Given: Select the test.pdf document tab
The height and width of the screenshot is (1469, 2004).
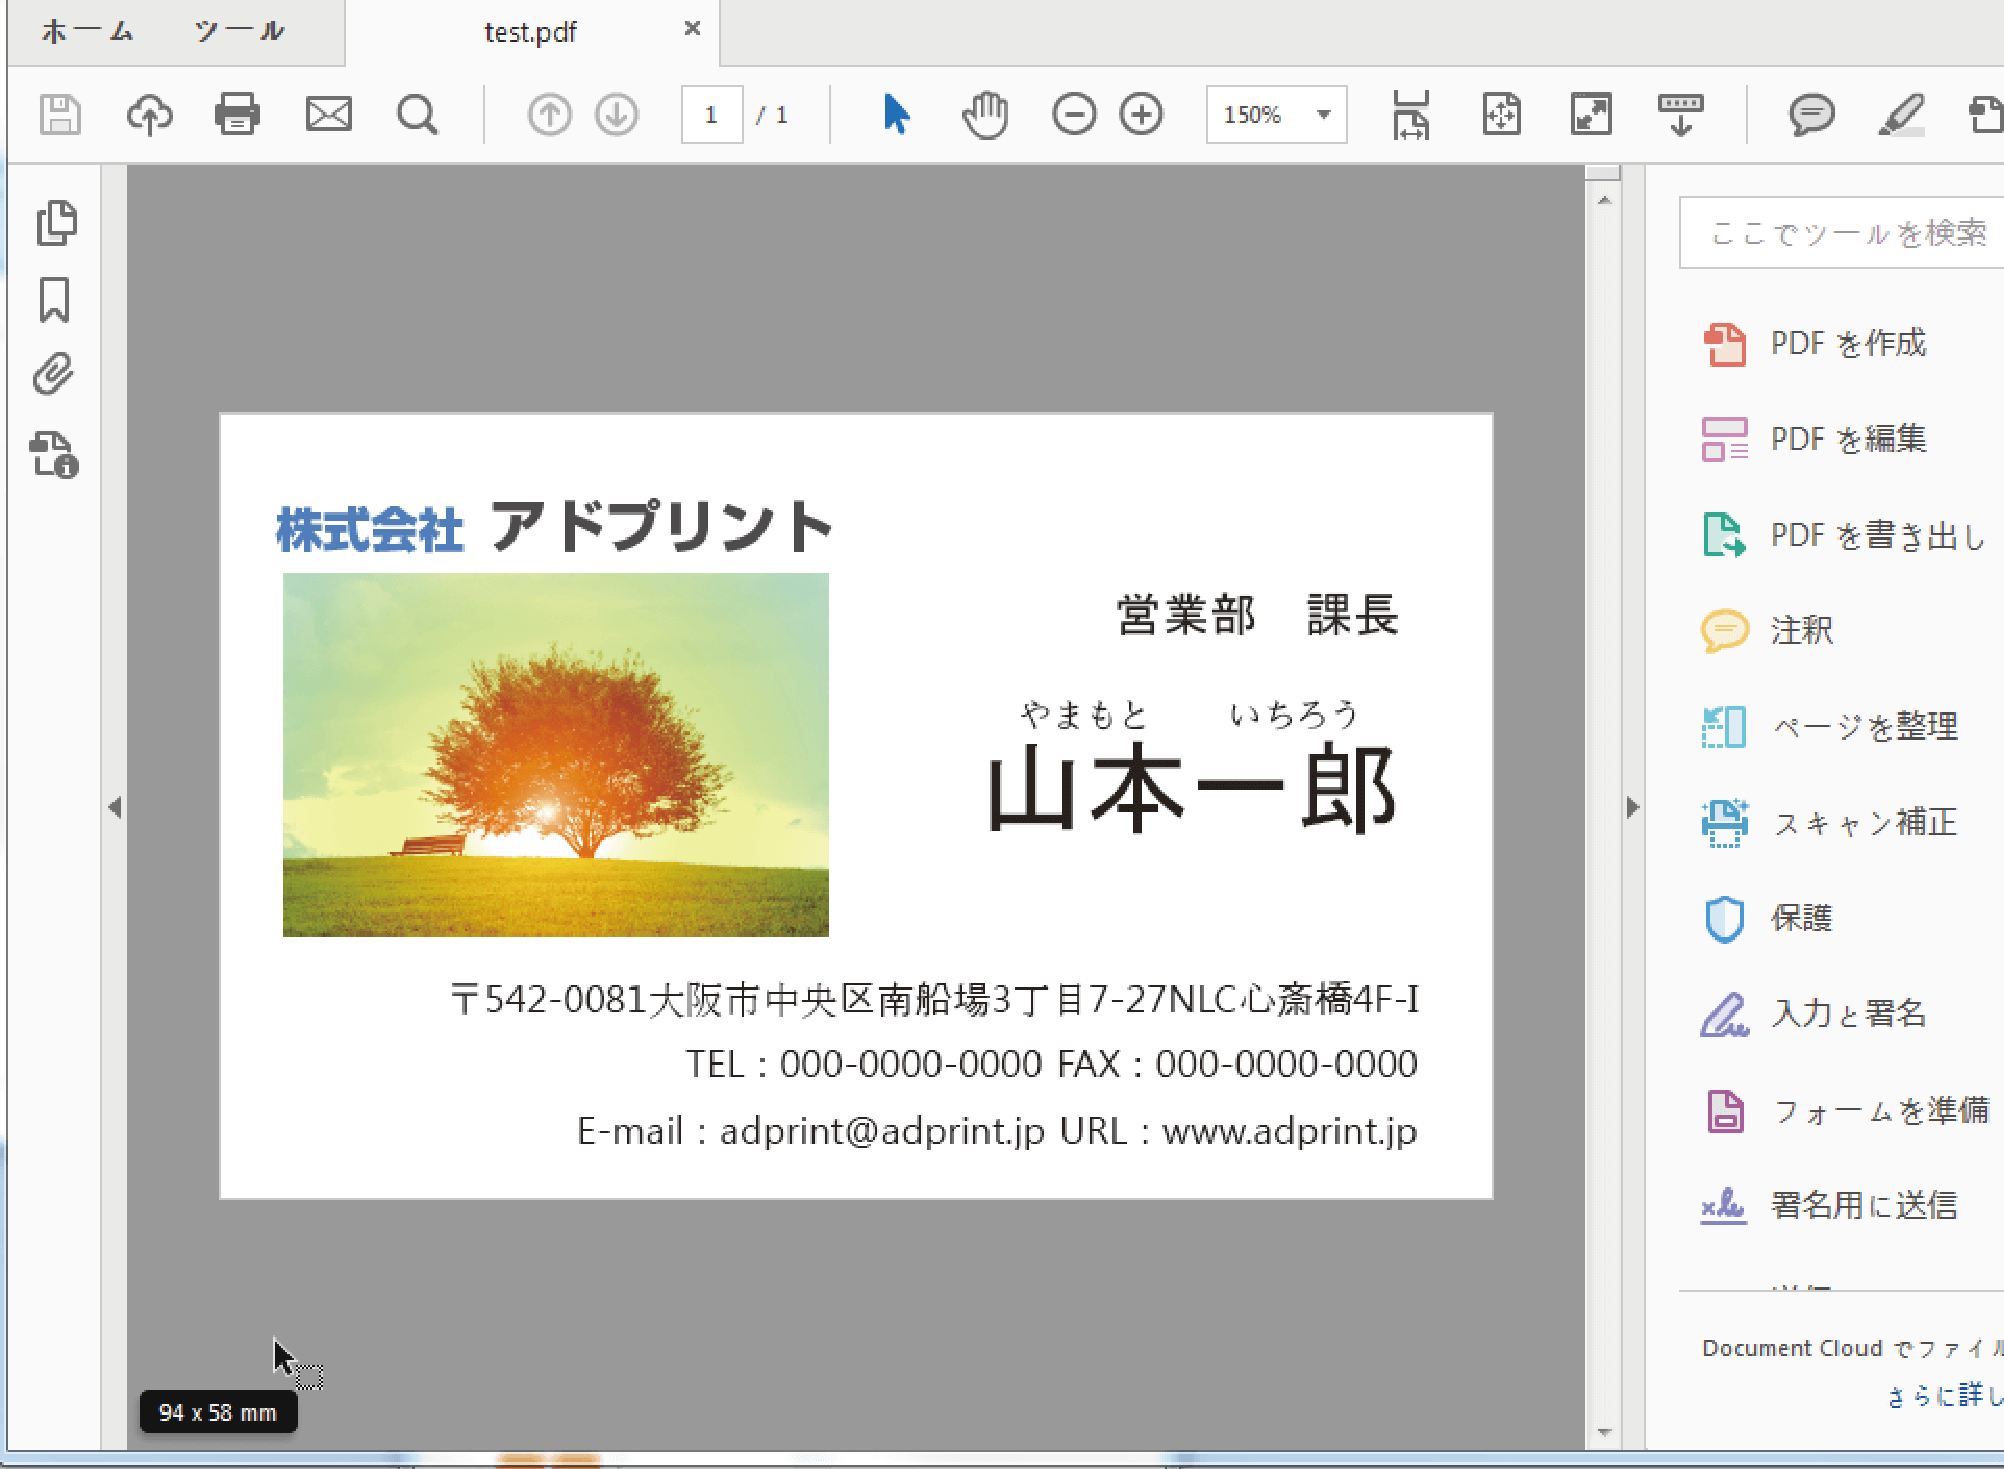Looking at the screenshot, I should click(x=530, y=32).
